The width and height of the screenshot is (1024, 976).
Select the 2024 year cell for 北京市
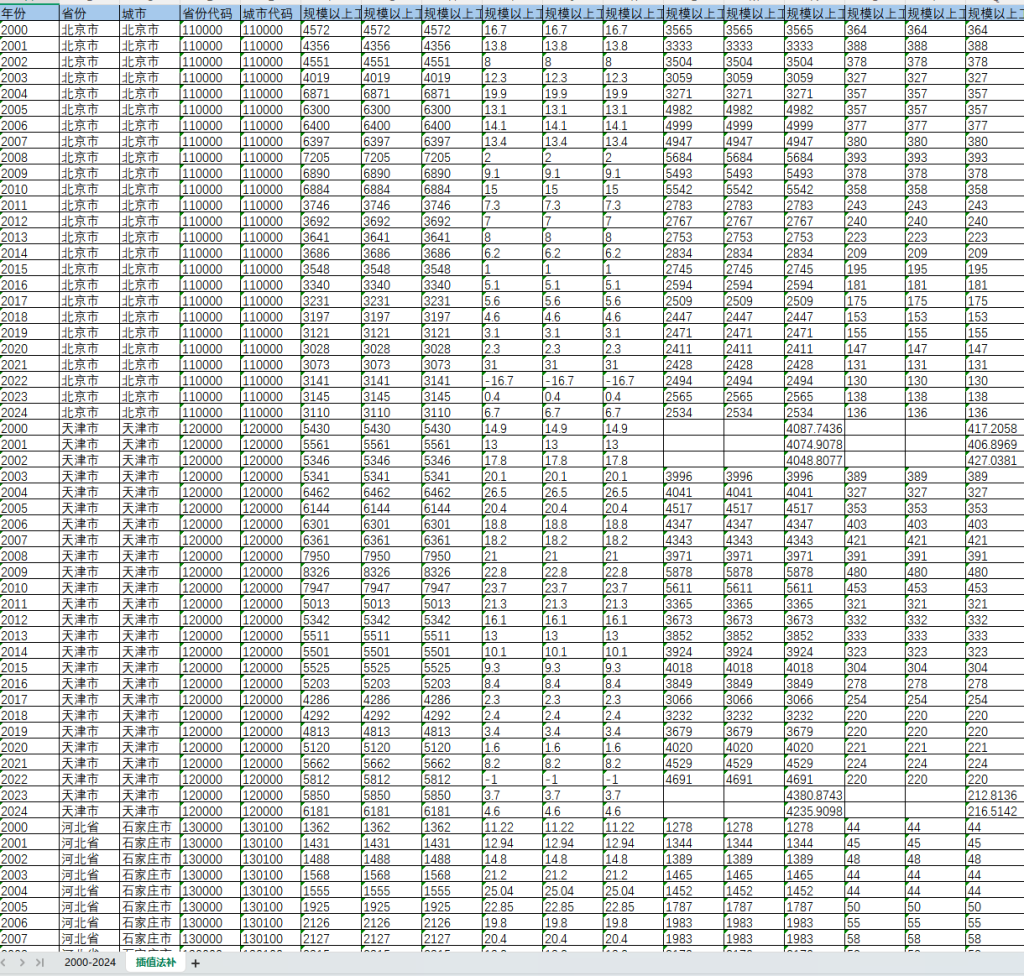(x=29, y=412)
